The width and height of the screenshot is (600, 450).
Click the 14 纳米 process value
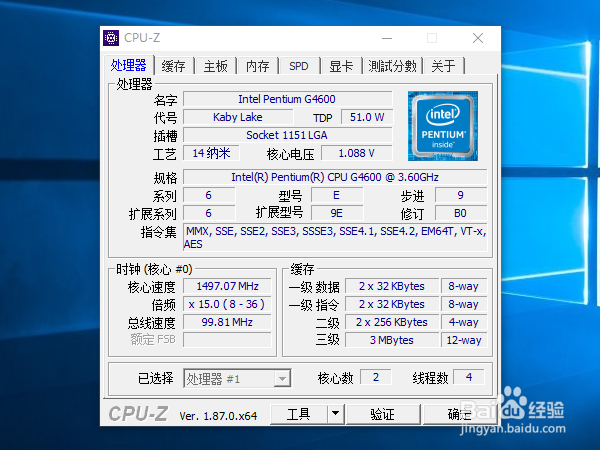pos(212,153)
